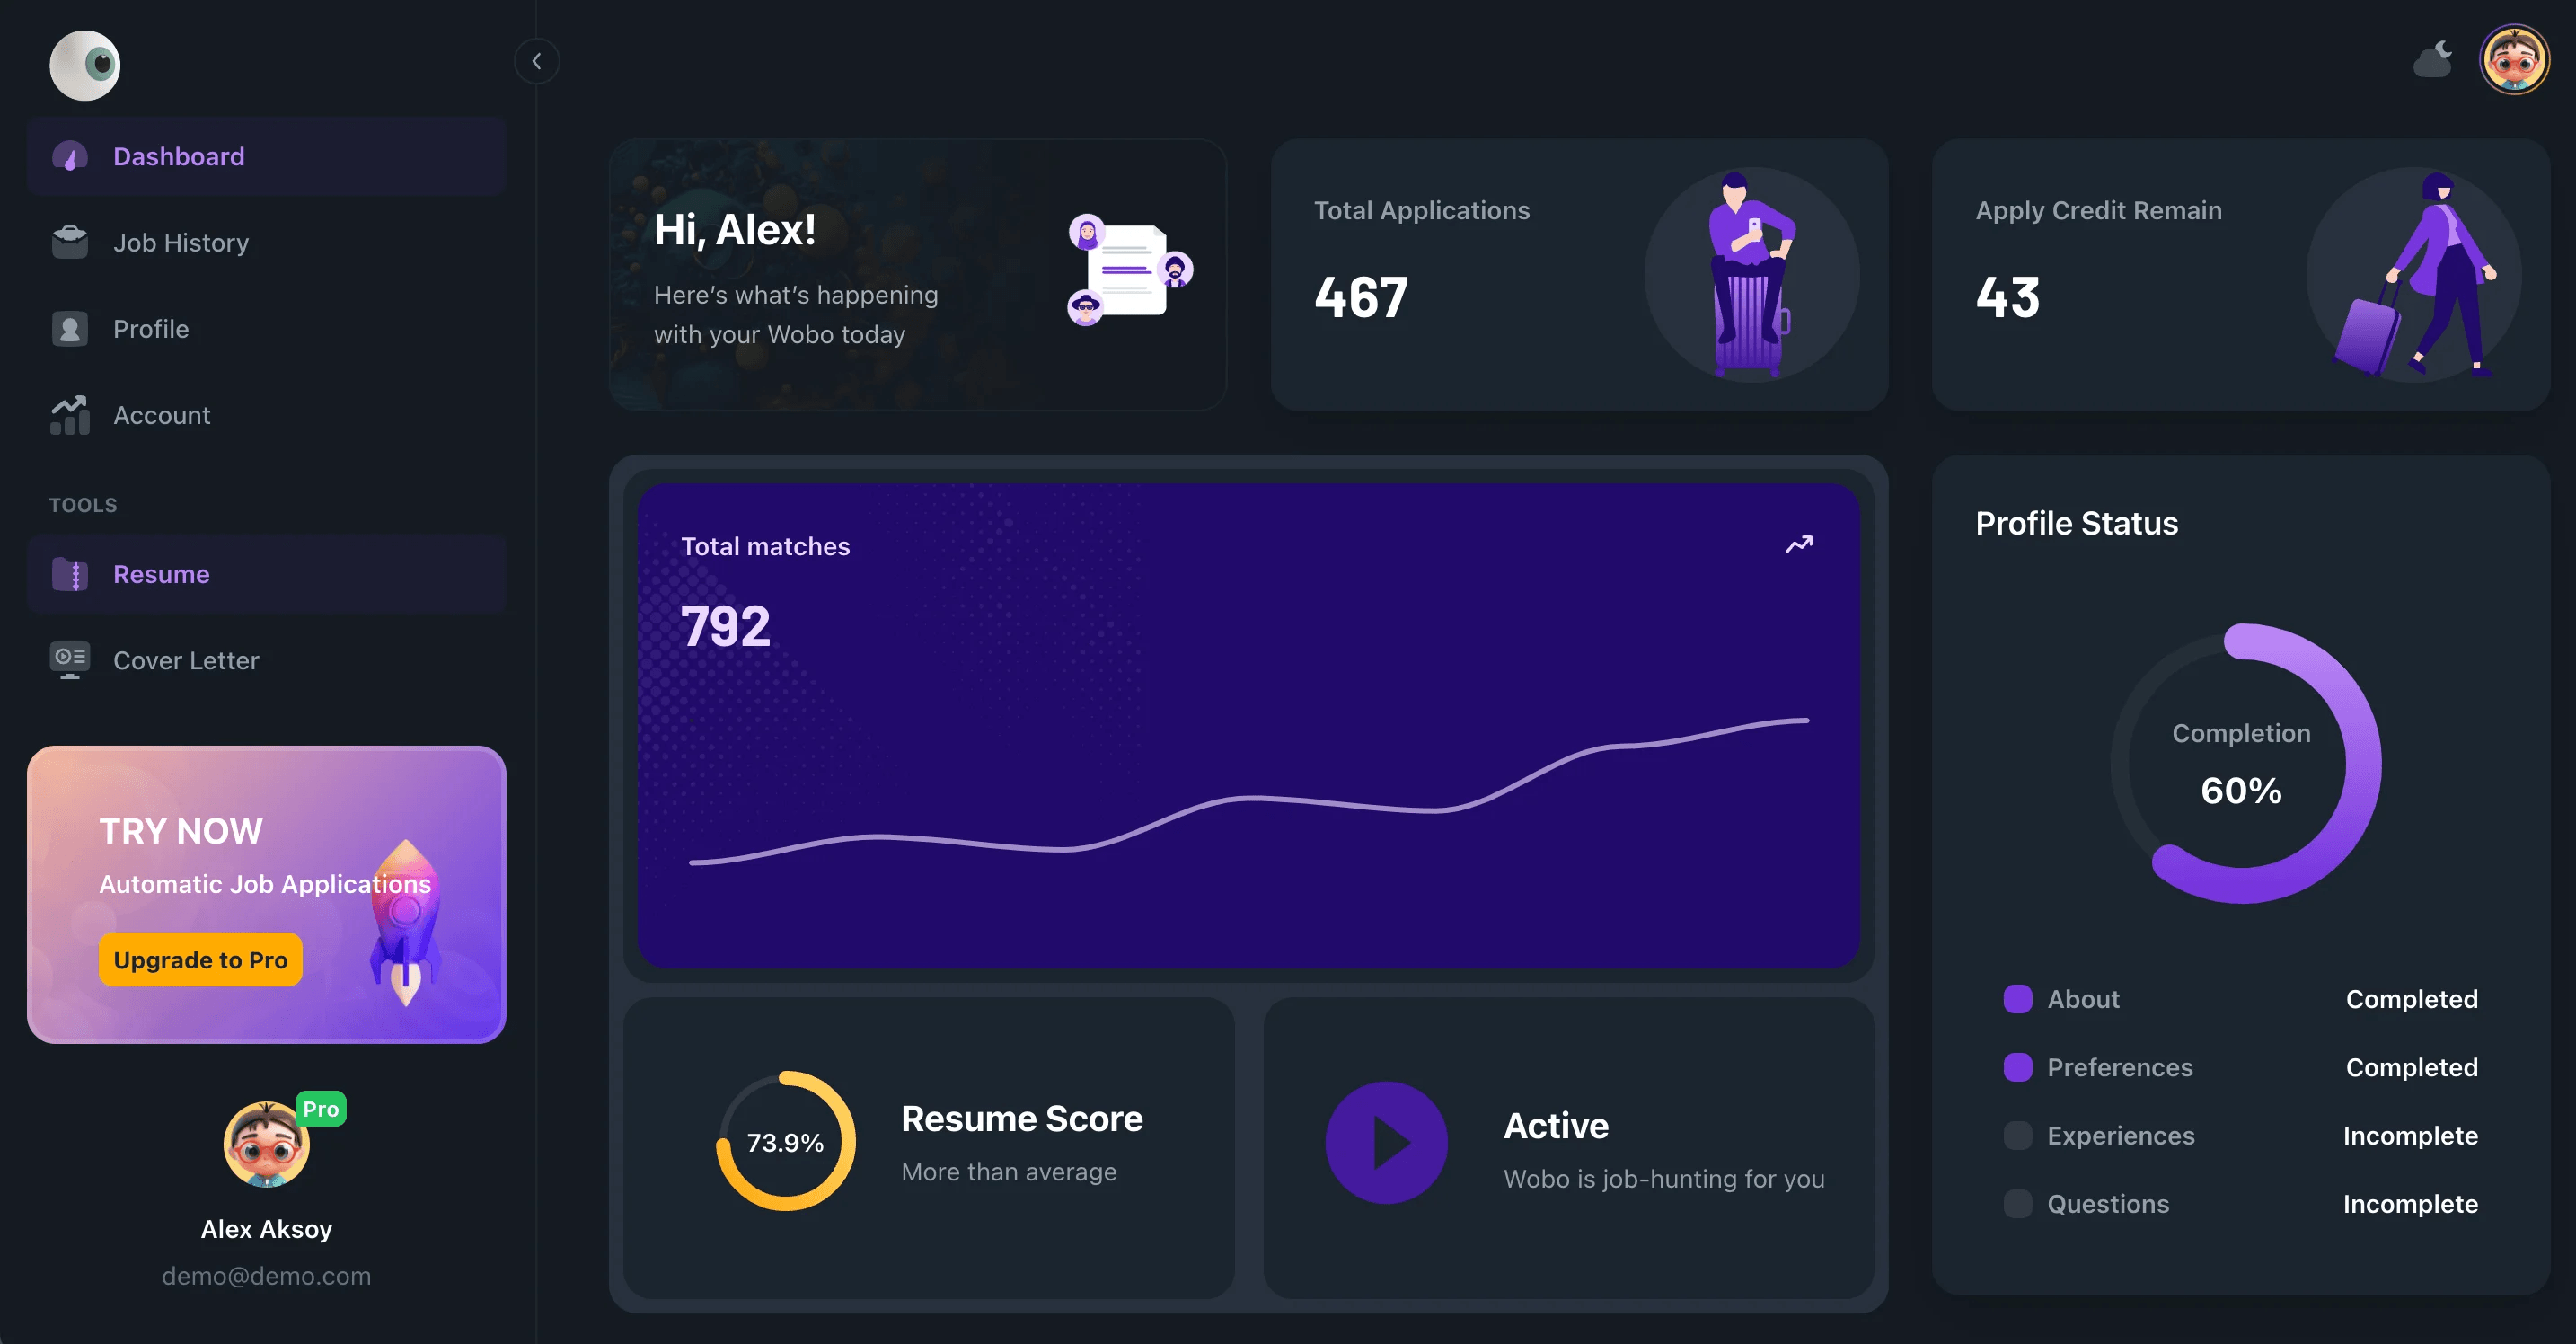Image resolution: width=2576 pixels, height=1344 pixels.
Task: Click the 60% completion progress ring
Action: [x=2245, y=763]
